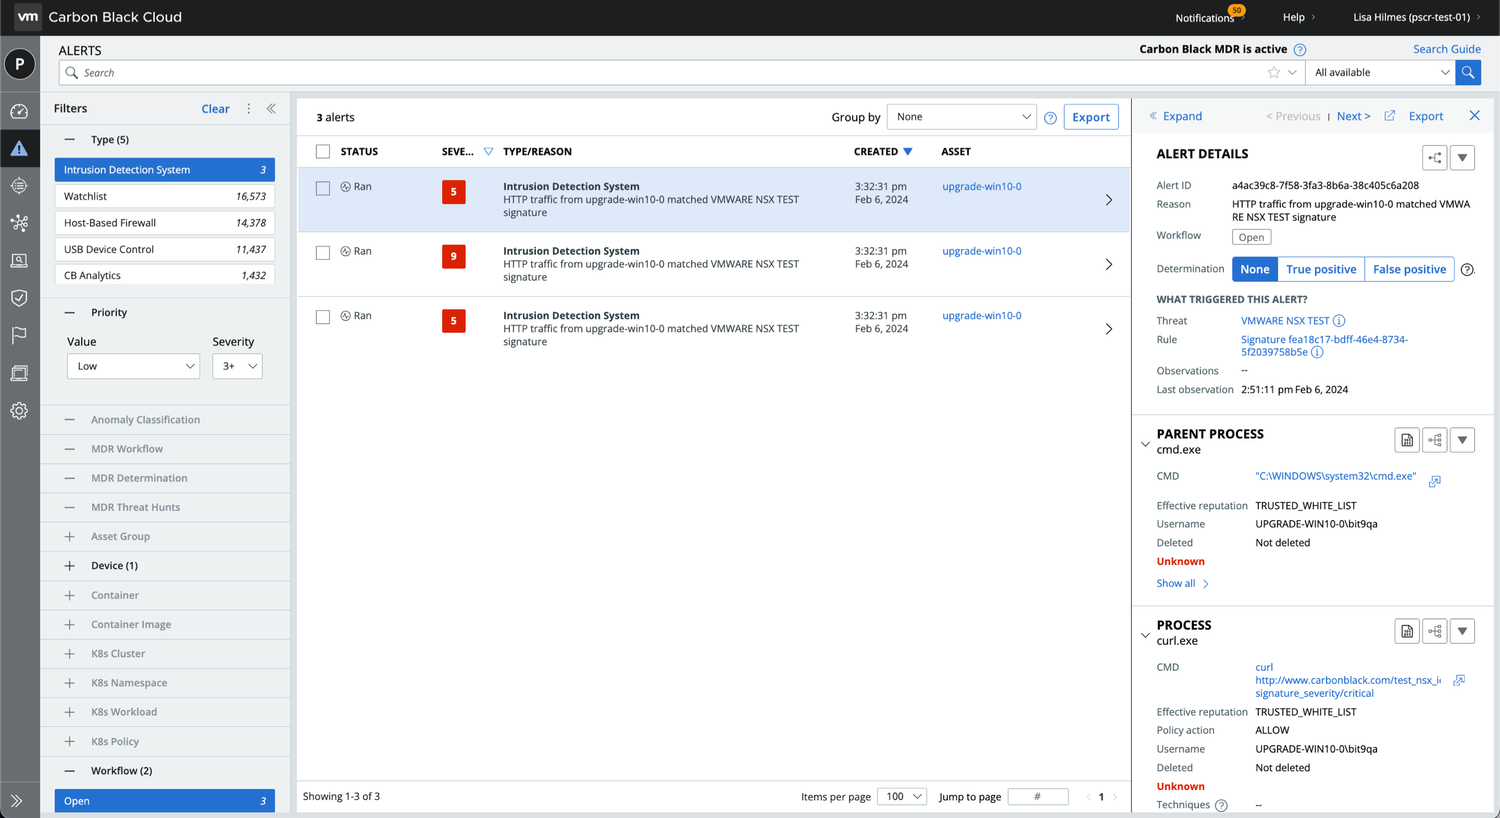Collapse the Filters panel with the double arrow
The width and height of the screenshot is (1500, 818).
point(271,108)
